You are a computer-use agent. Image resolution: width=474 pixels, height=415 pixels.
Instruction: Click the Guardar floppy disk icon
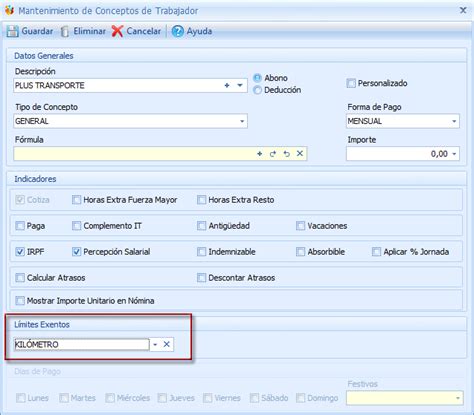tap(13, 31)
